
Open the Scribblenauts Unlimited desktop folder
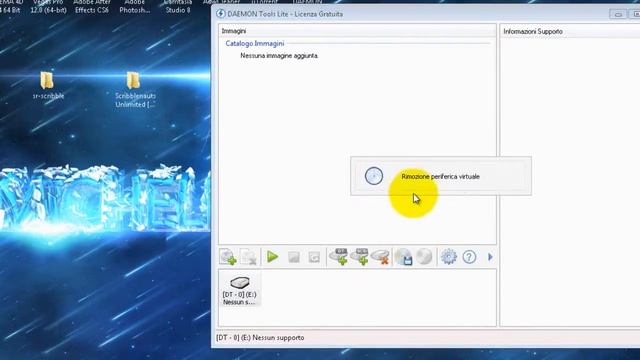tap(135, 89)
